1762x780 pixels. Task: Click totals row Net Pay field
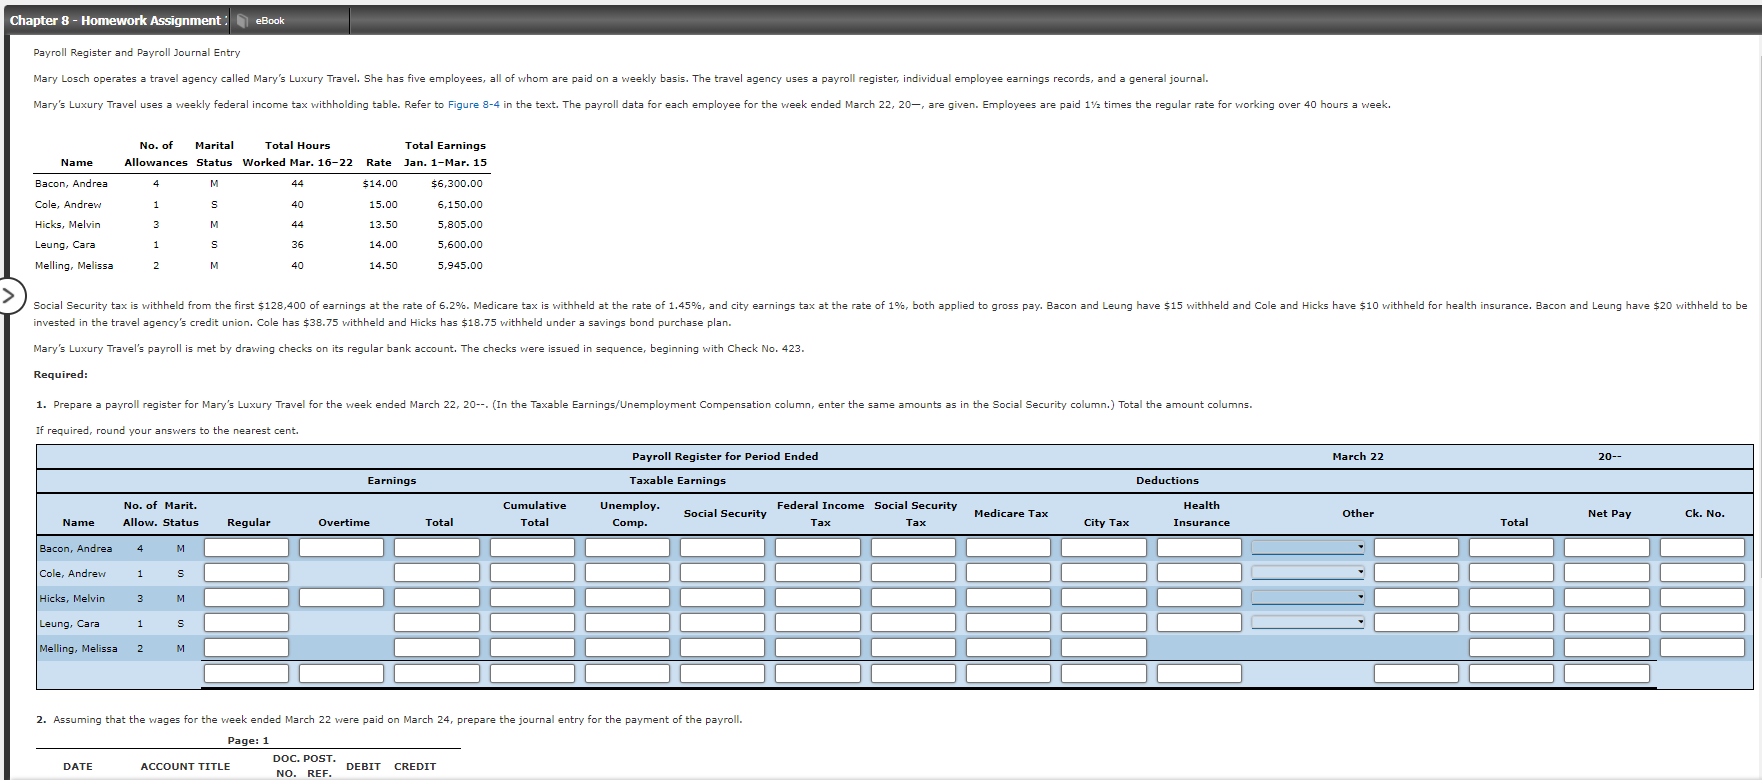(x=1607, y=674)
